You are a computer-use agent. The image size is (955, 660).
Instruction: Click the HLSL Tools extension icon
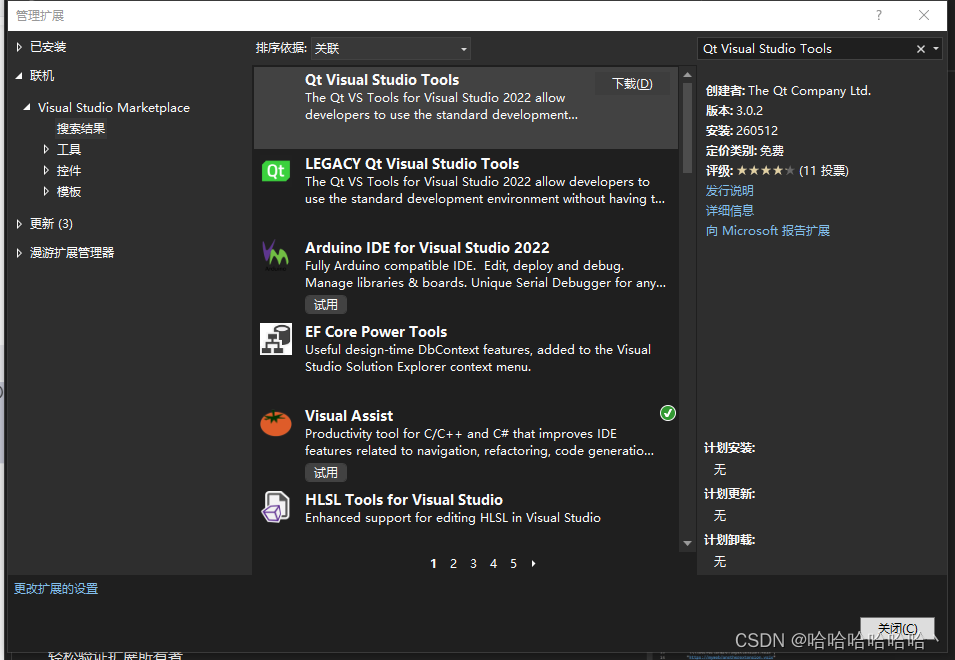point(275,507)
